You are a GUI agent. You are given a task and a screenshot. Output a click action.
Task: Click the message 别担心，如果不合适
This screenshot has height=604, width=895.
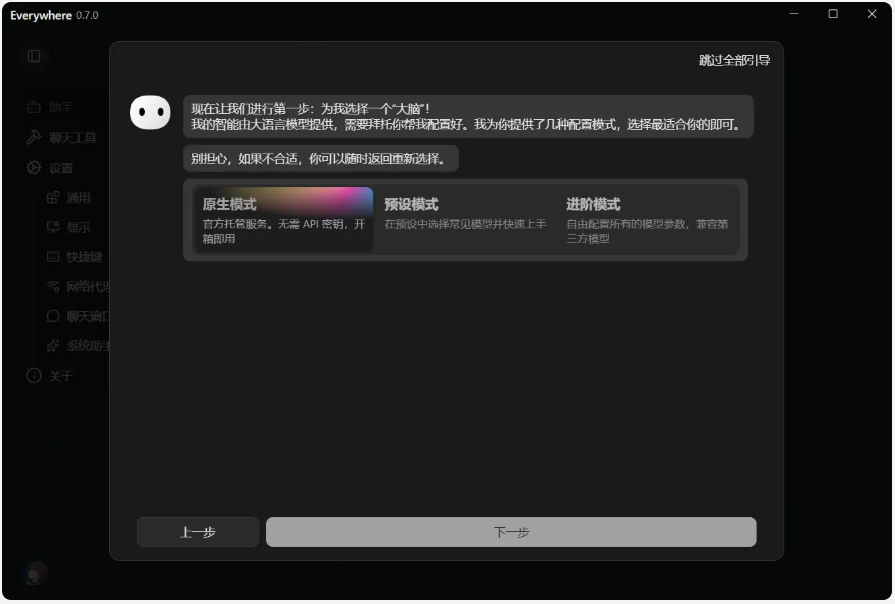tap(321, 159)
